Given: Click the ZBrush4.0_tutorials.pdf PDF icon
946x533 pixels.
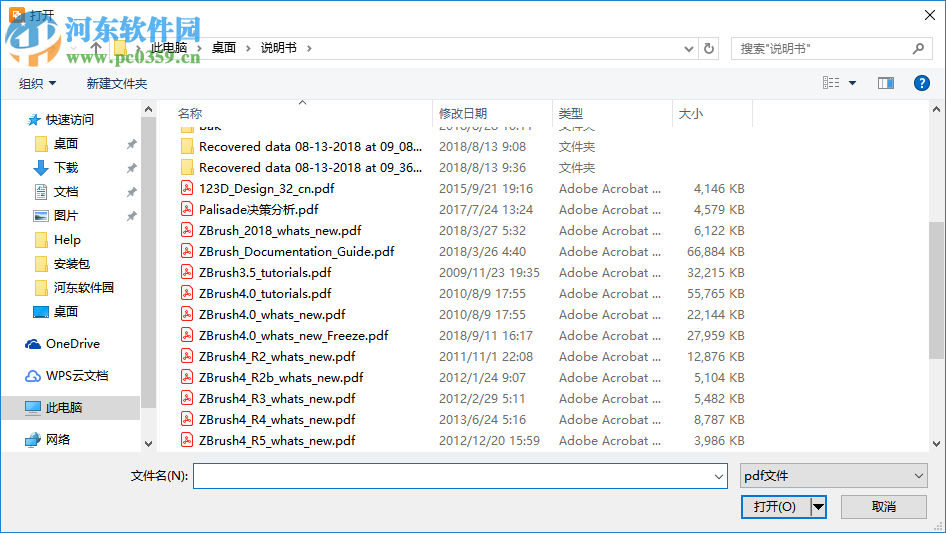Looking at the screenshot, I should click(187, 293).
